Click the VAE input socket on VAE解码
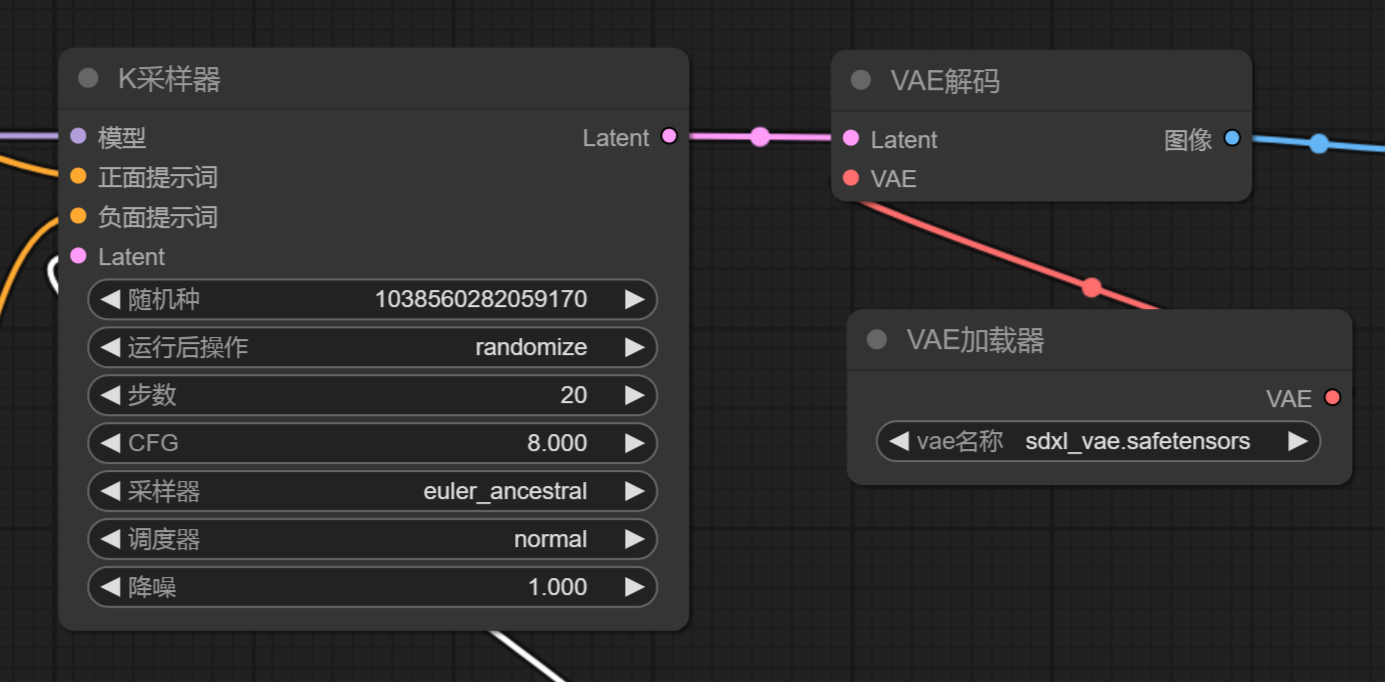 coord(851,178)
